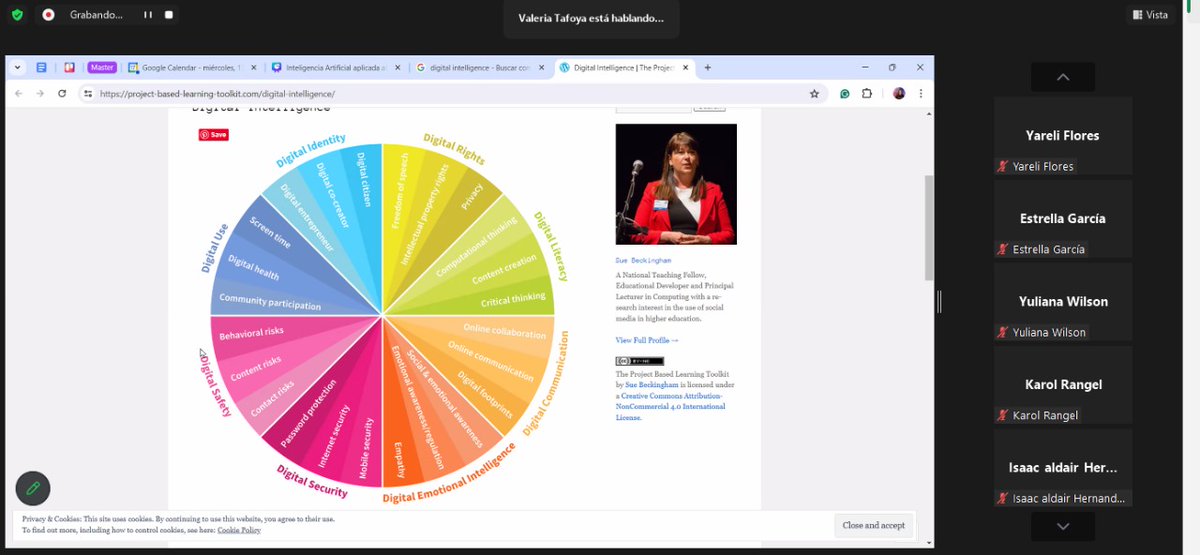Viewport: 1200px width, 555px height.
Task: Click the Creative Commons license badge
Action: tap(639, 361)
